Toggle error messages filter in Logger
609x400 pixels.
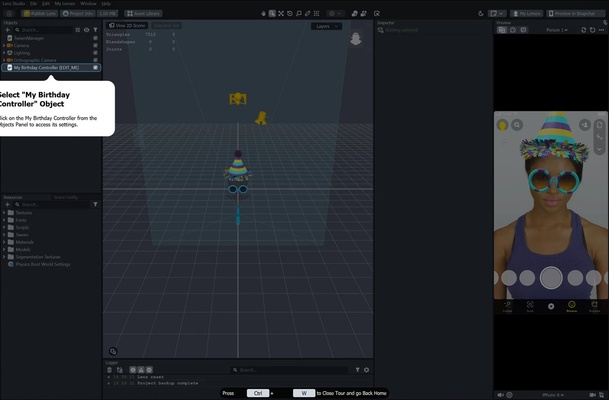[149, 370]
